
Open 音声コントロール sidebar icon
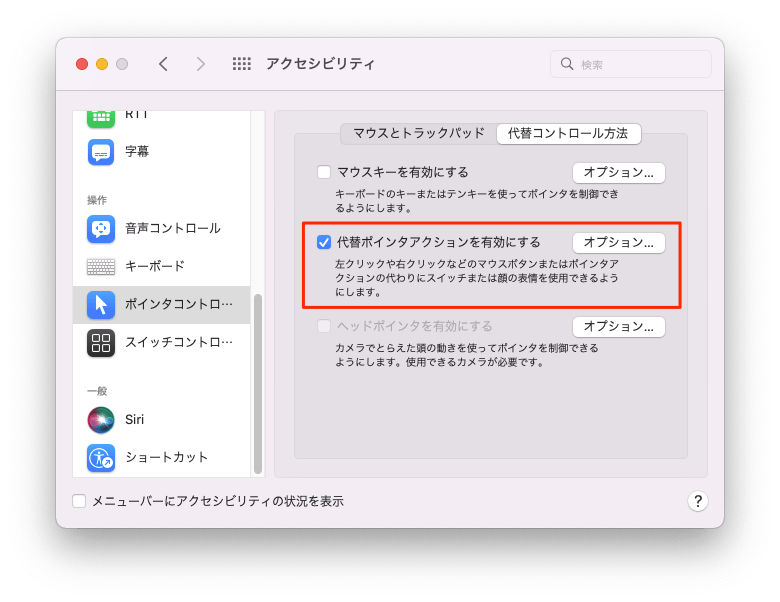101,228
